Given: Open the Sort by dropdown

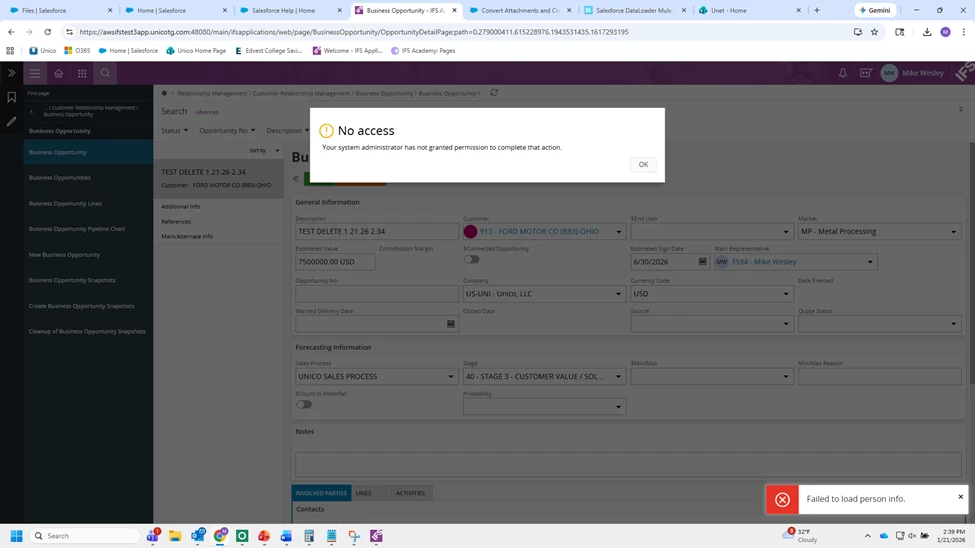Looking at the screenshot, I should (264, 151).
